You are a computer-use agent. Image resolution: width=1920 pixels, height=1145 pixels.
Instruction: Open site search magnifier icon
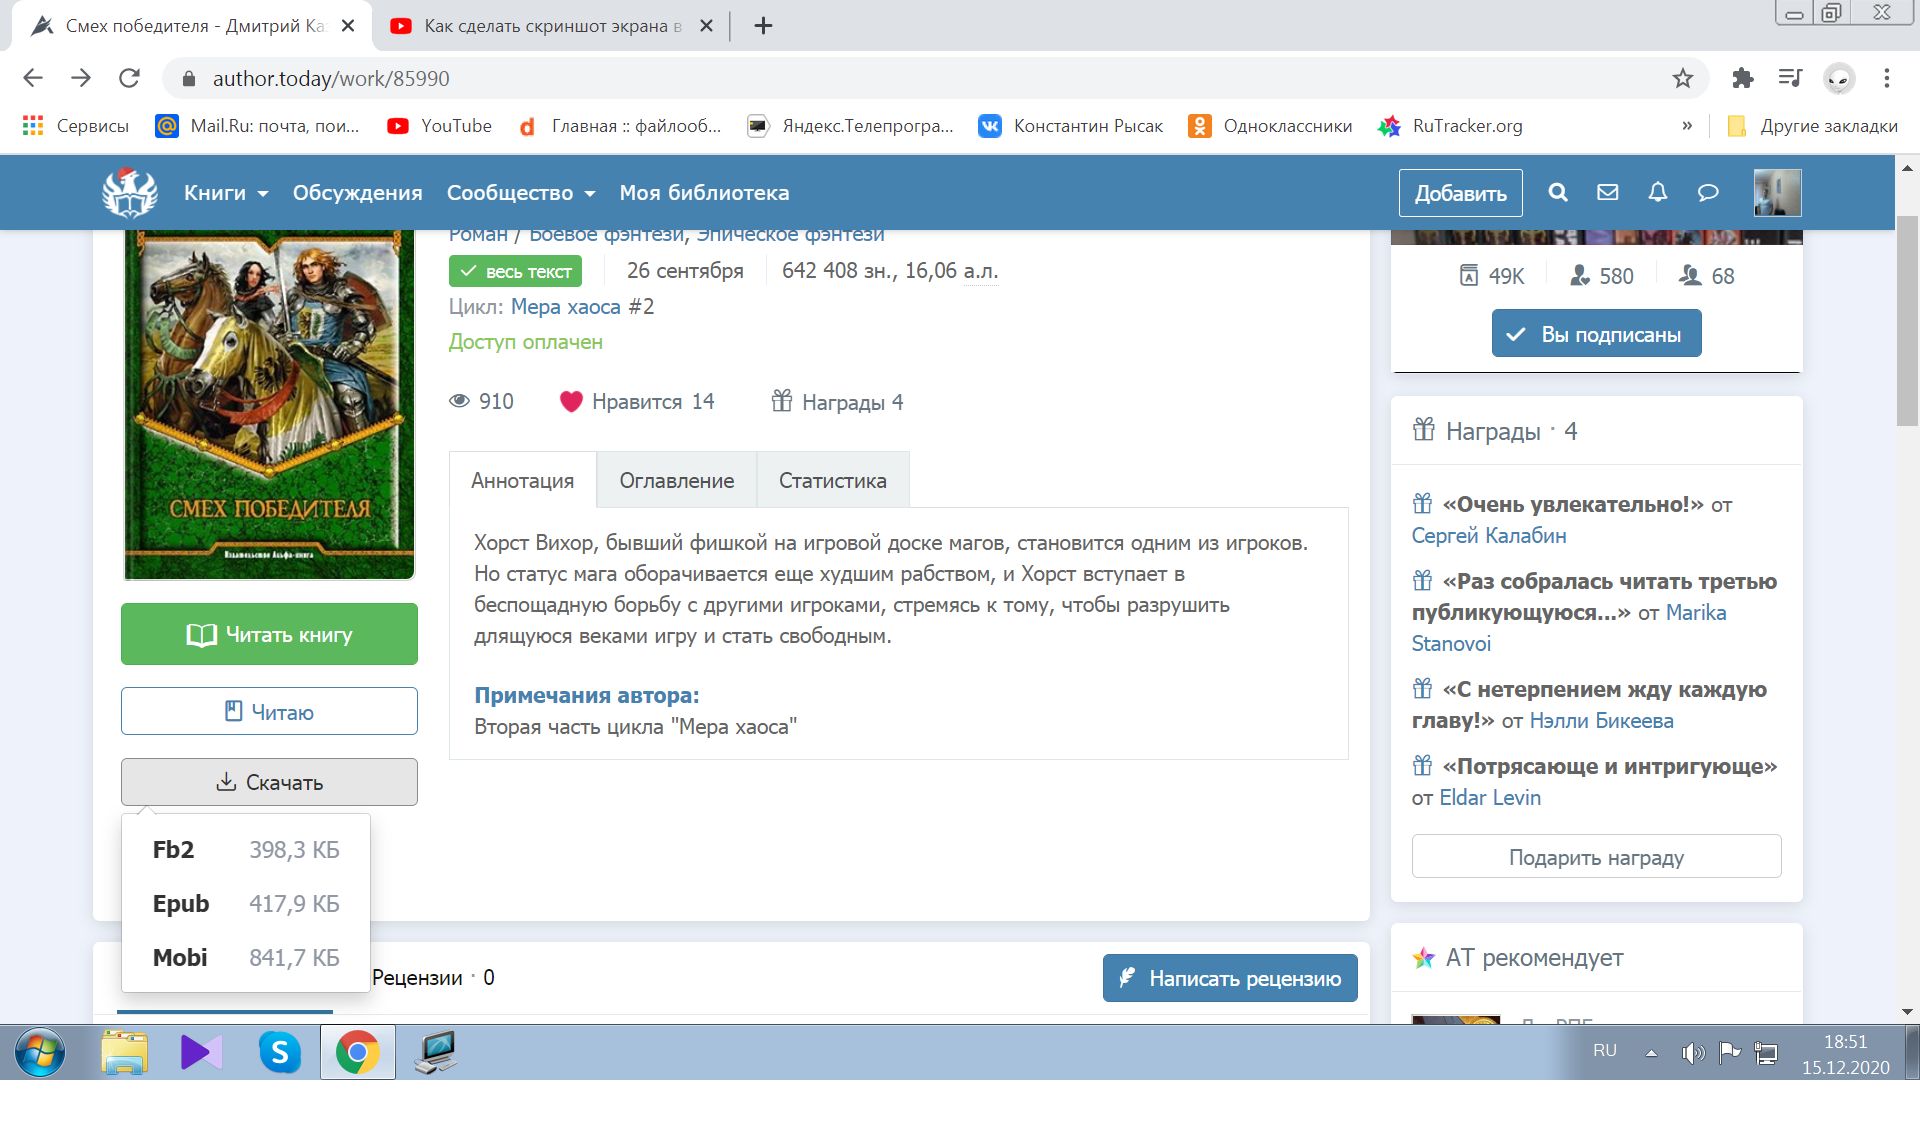[1557, 193]
